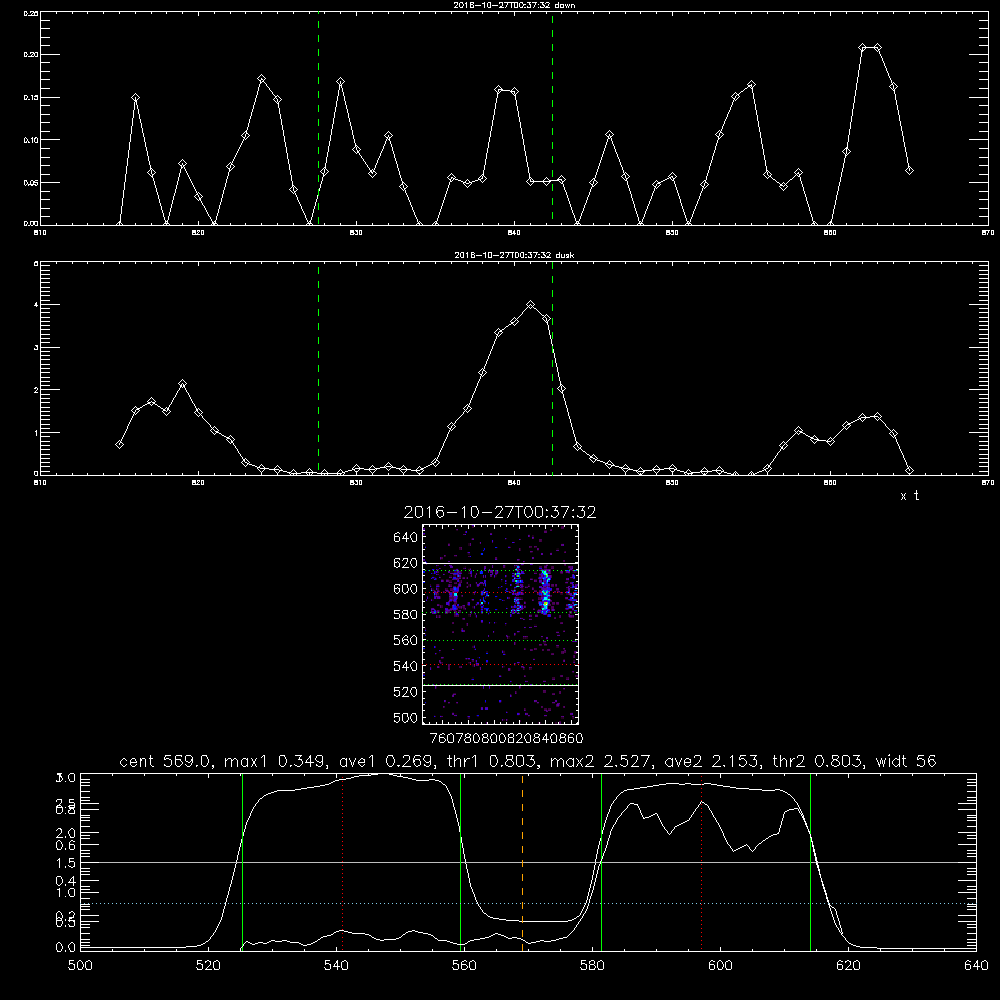This screenshot has height=1000, width=1000.
Task: Click the '600' x-axis label of the bottom plot
Action: (720, 966)
